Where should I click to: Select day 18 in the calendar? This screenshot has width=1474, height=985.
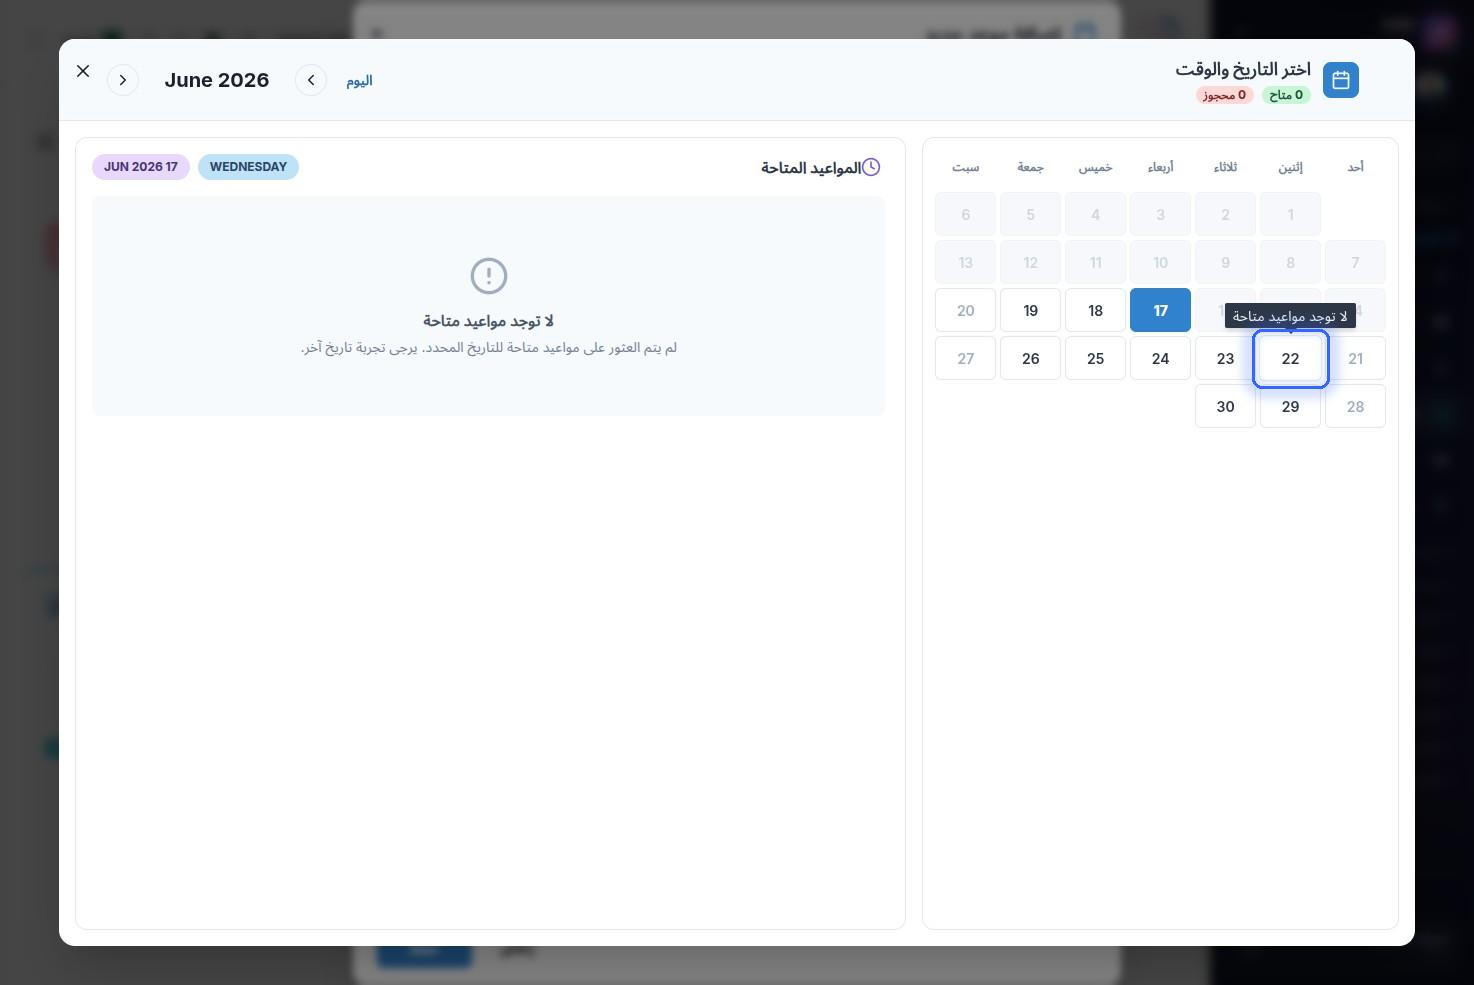point(1095,310)
